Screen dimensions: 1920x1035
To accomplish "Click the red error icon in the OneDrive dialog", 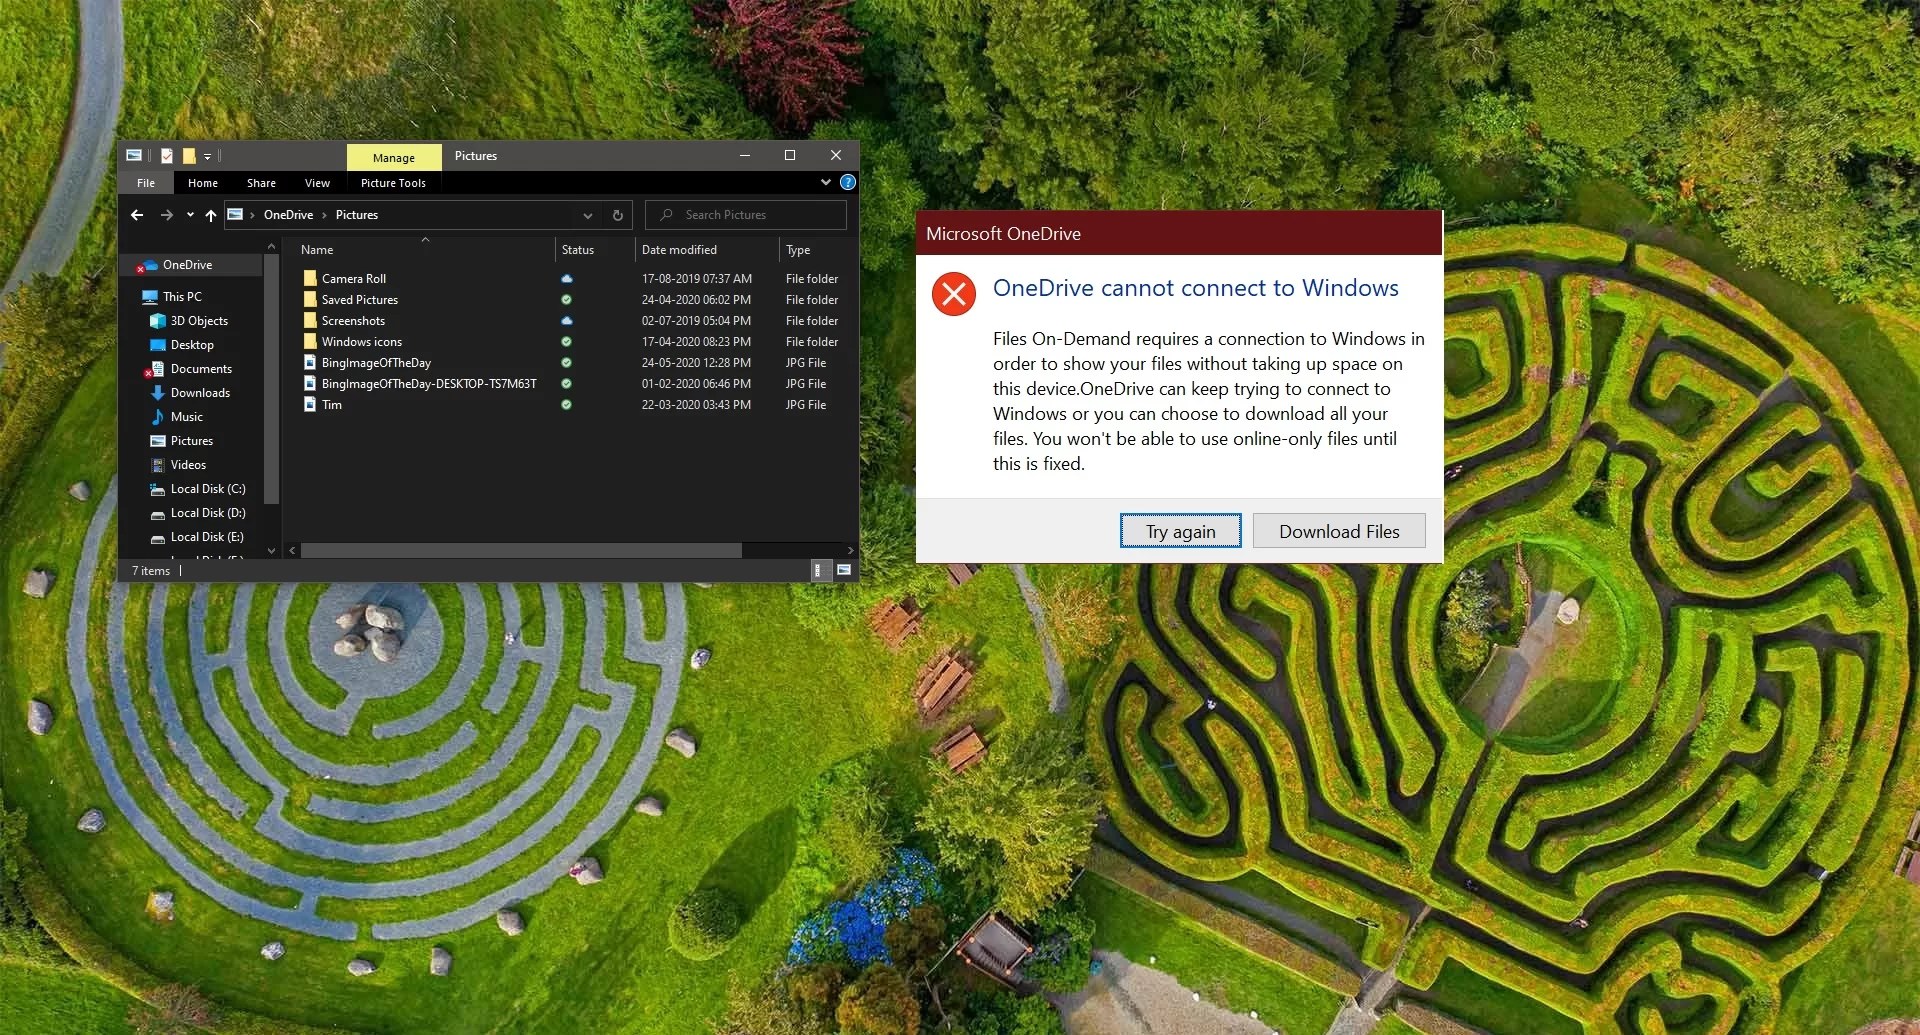I will click(x=954, y=293).
